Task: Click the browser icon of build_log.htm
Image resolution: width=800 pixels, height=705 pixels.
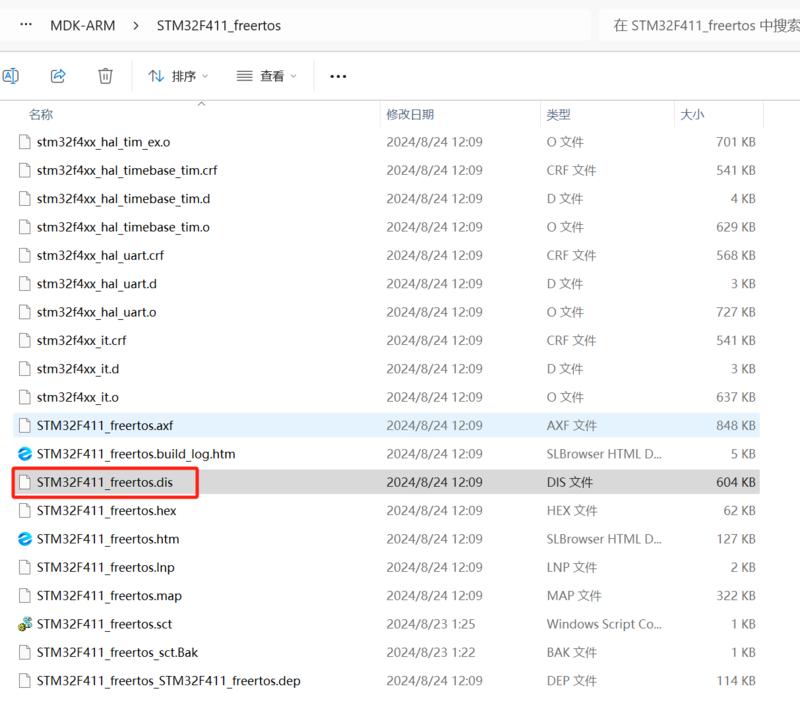Action: click(x=24, y=454)
